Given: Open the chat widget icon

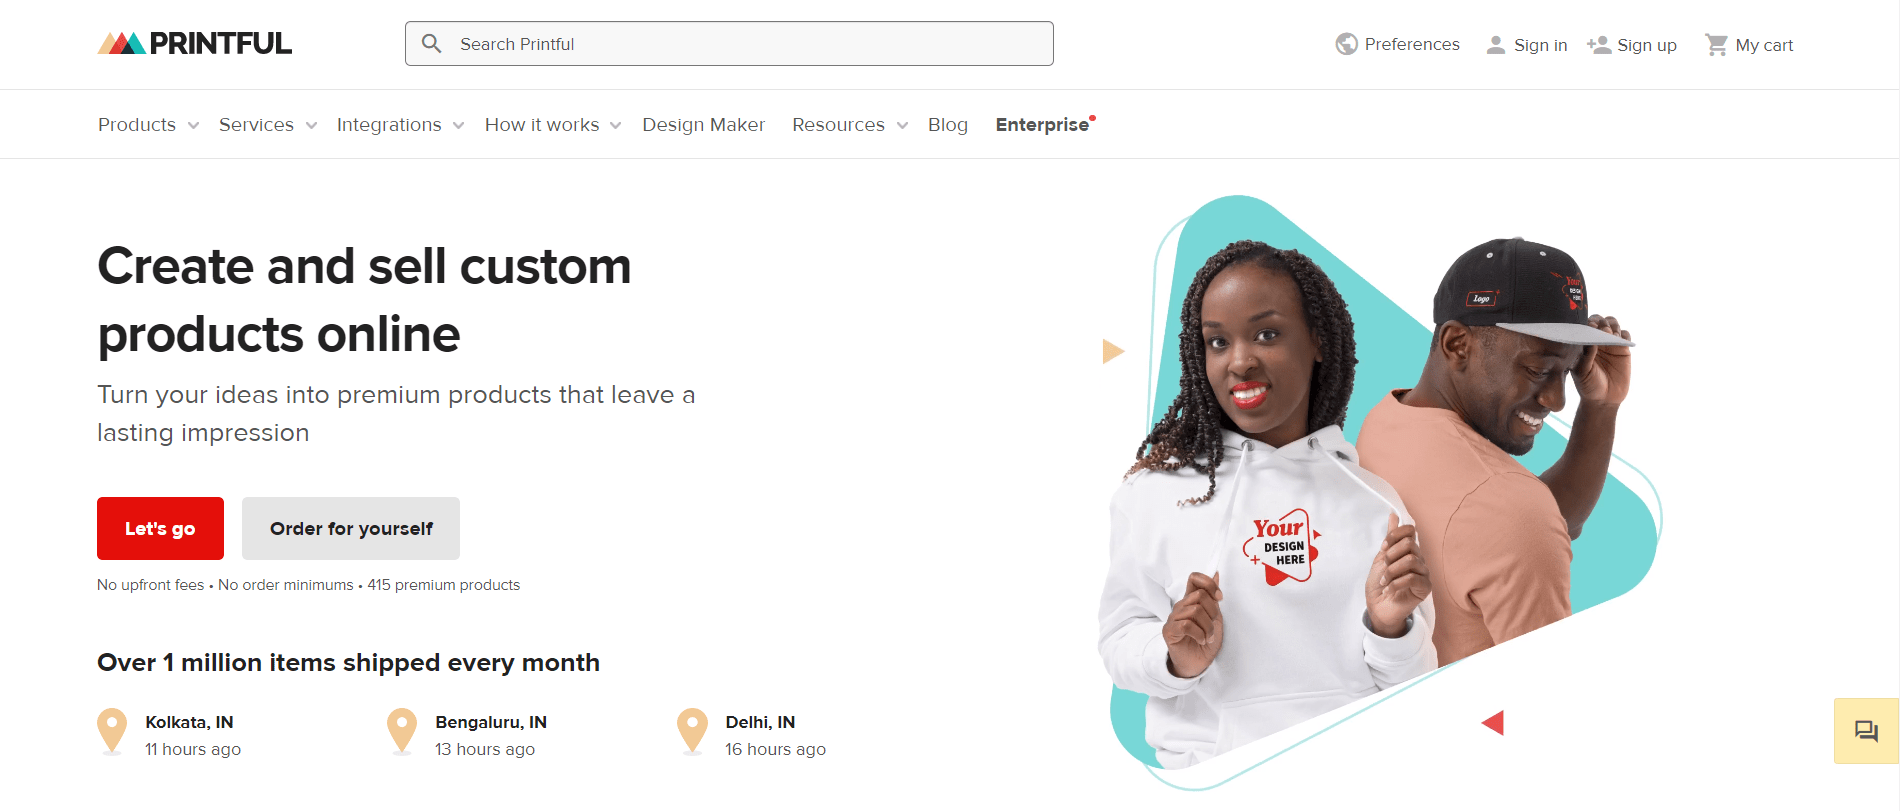Looking at the screenshot, I should [x=1866, y=731].
